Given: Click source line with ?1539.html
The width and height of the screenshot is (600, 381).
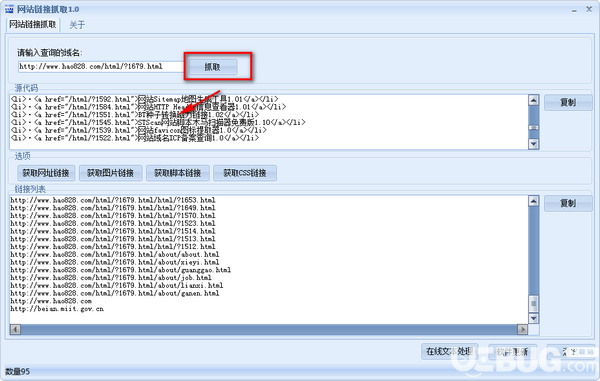Looking at the screenshot, I should coord(139,130).
